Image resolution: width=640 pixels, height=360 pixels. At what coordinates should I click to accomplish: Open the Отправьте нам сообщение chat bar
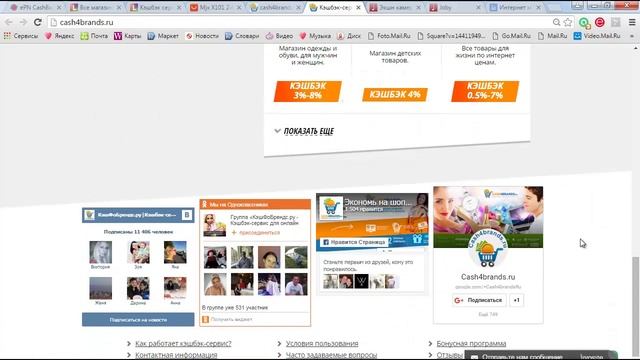(x=541, y=356)
